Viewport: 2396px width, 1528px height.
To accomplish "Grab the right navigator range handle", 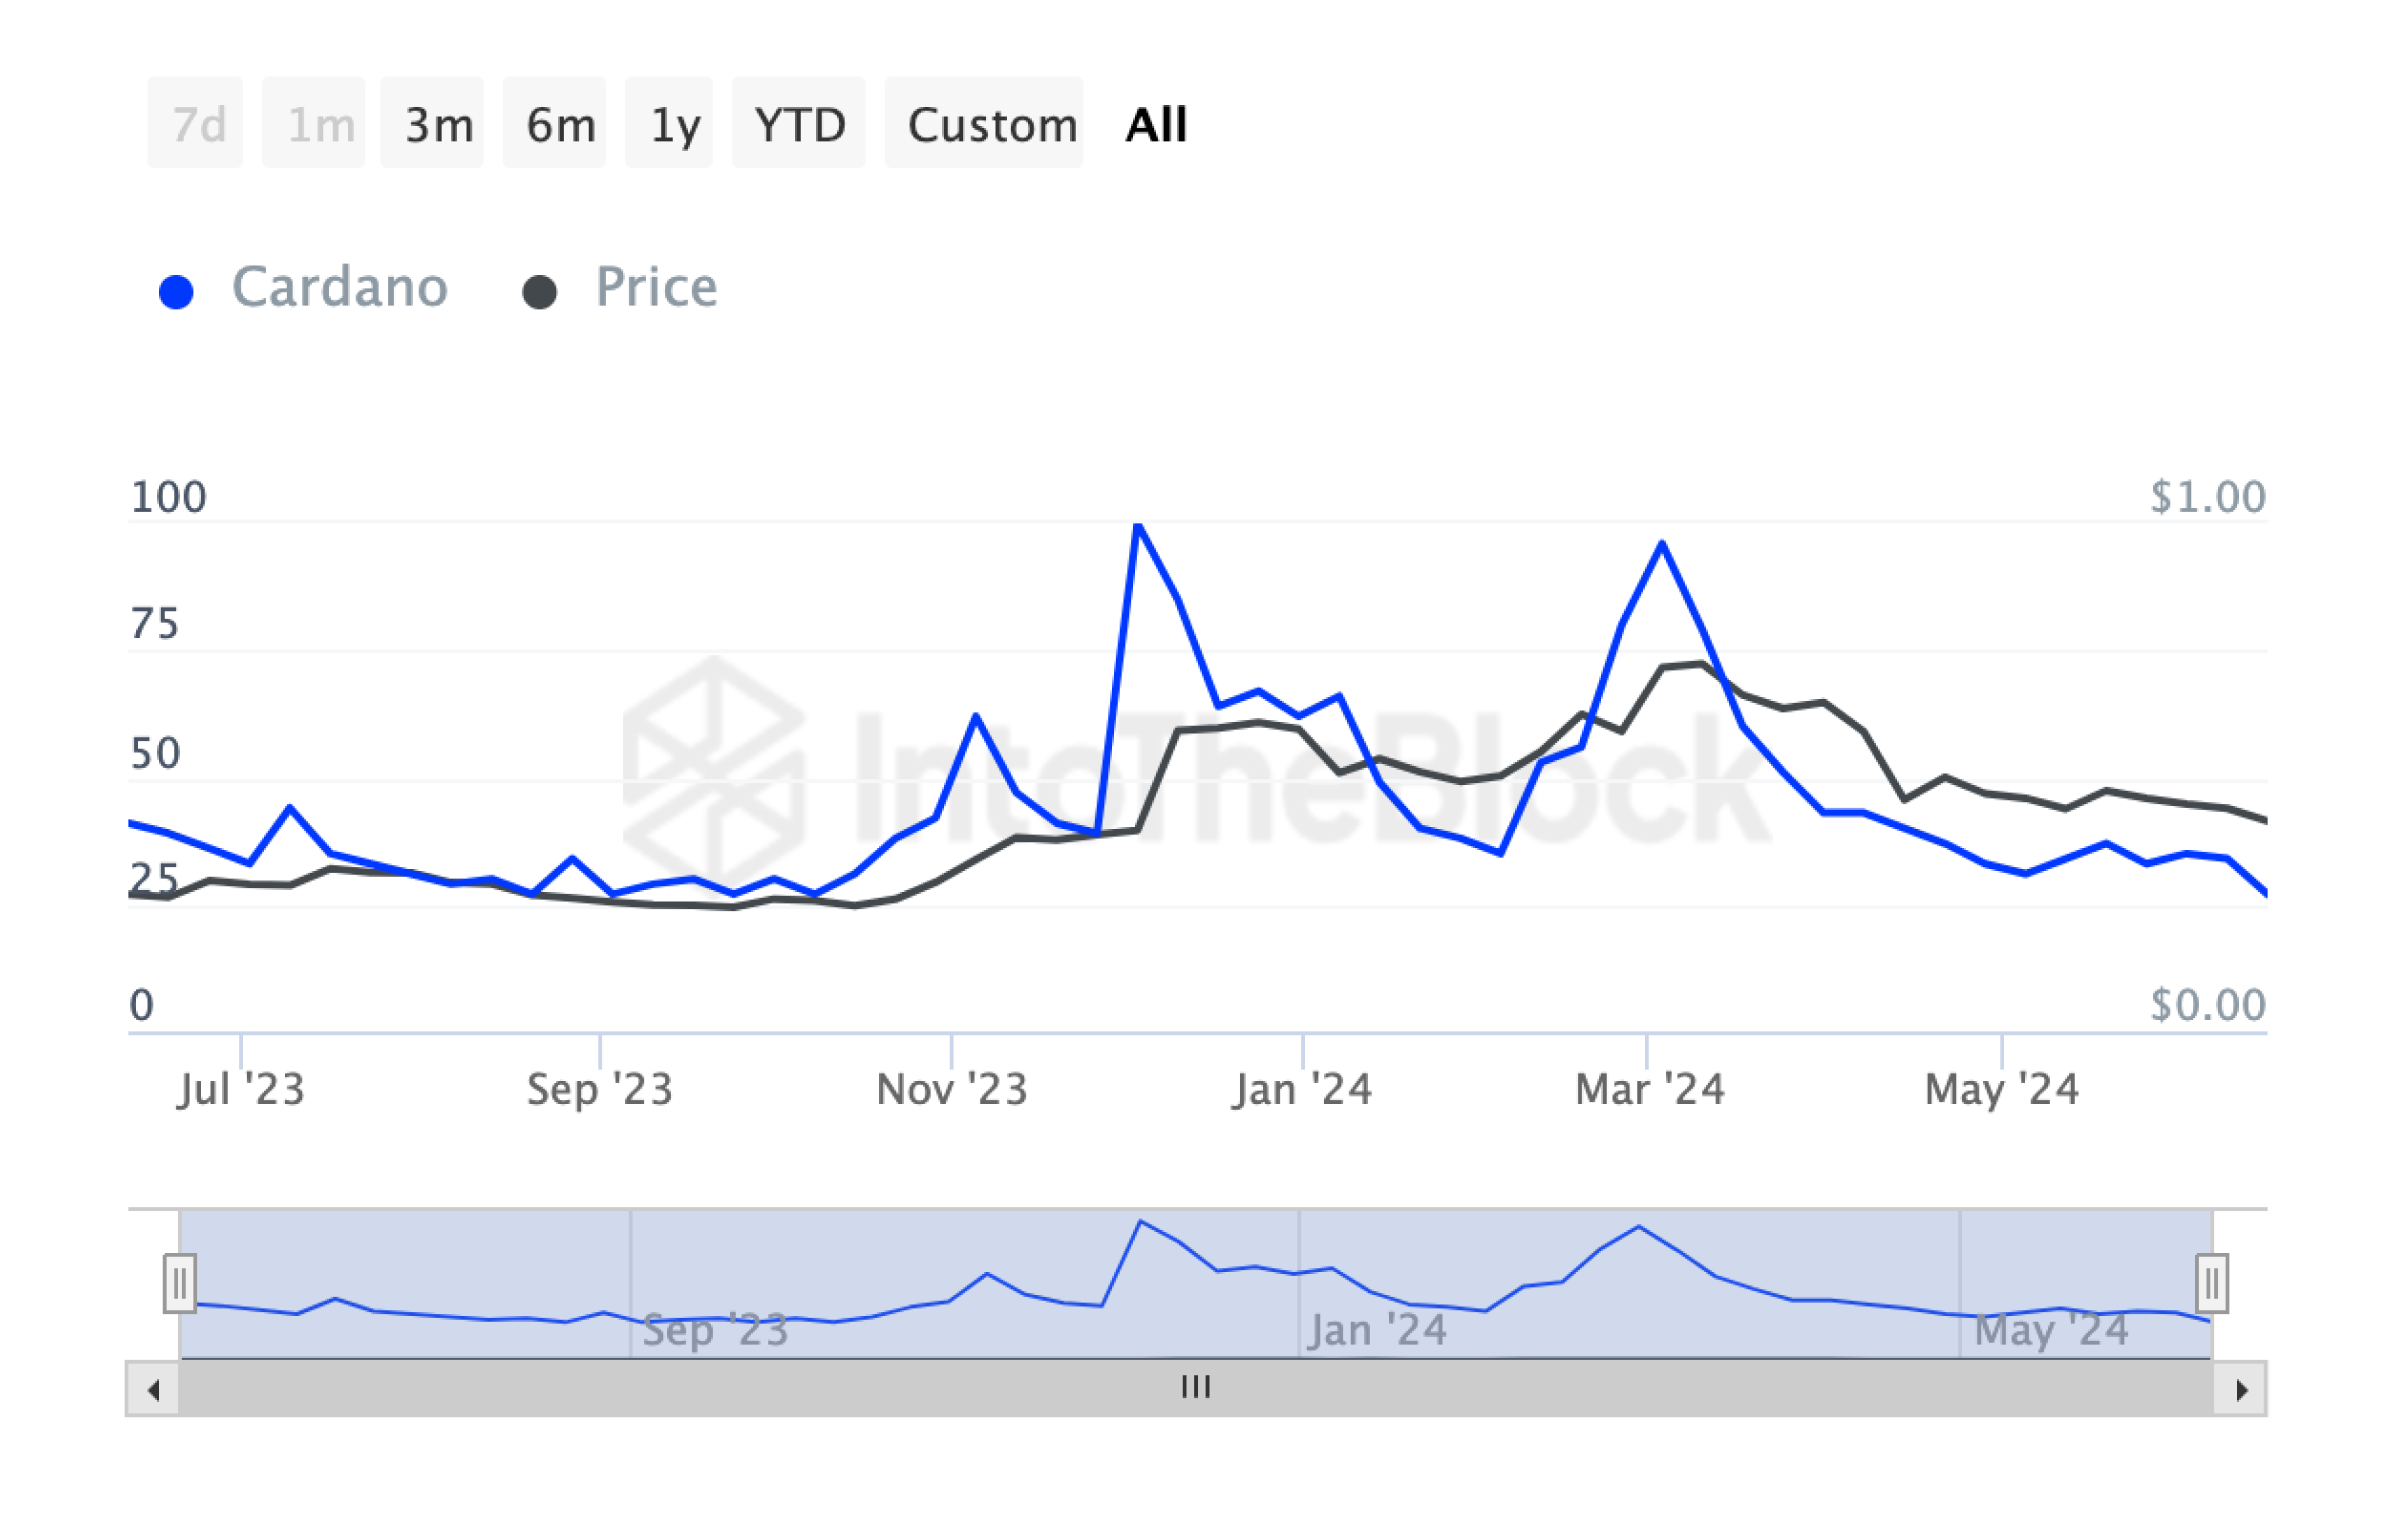I will point(2212,1283).
